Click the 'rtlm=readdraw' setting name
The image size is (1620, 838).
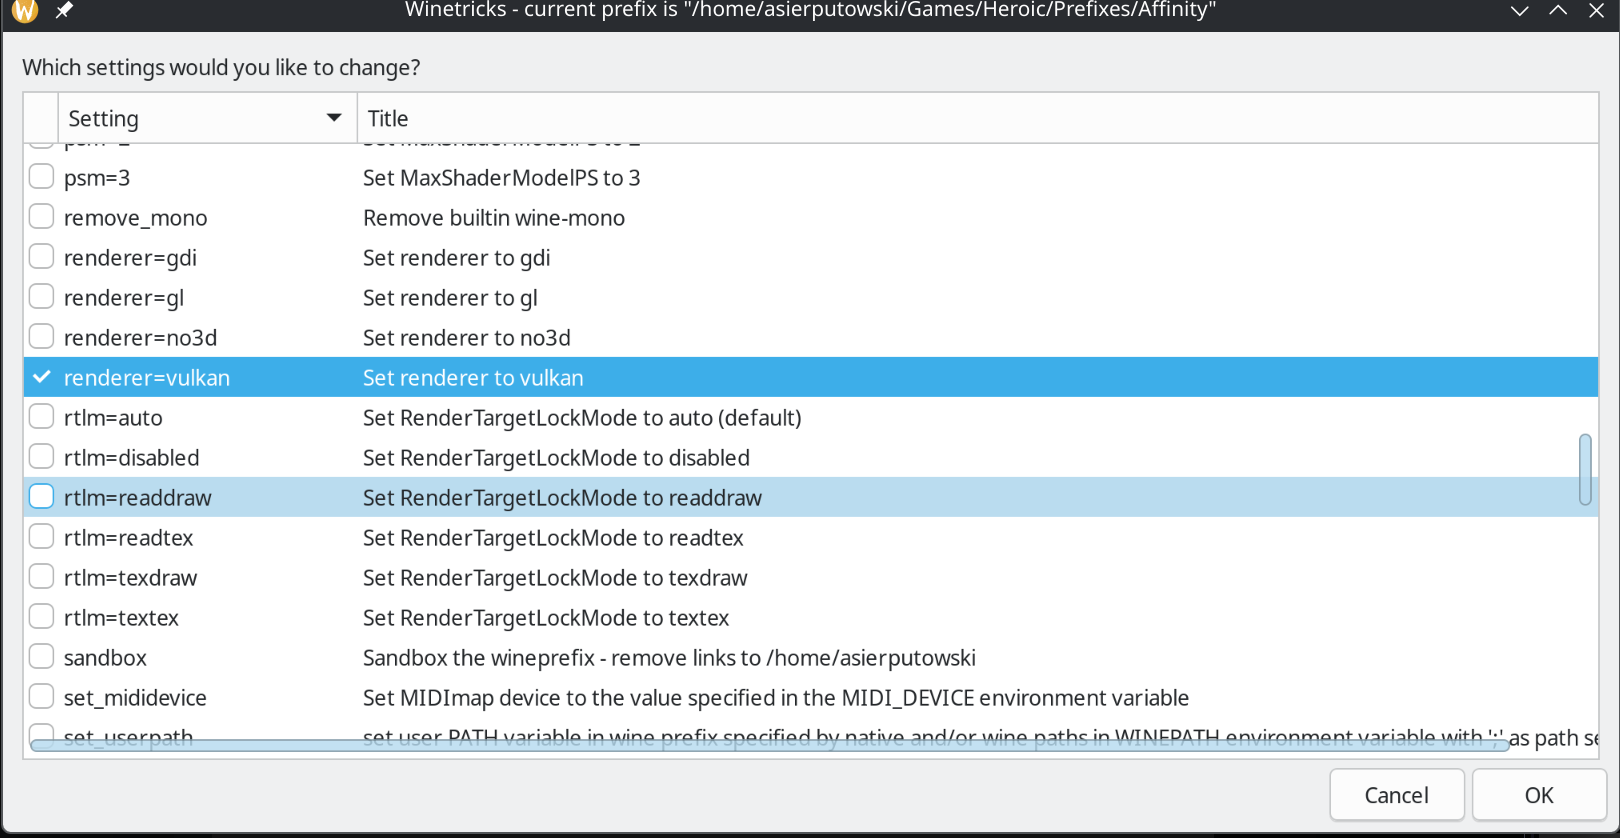(138, 498)
